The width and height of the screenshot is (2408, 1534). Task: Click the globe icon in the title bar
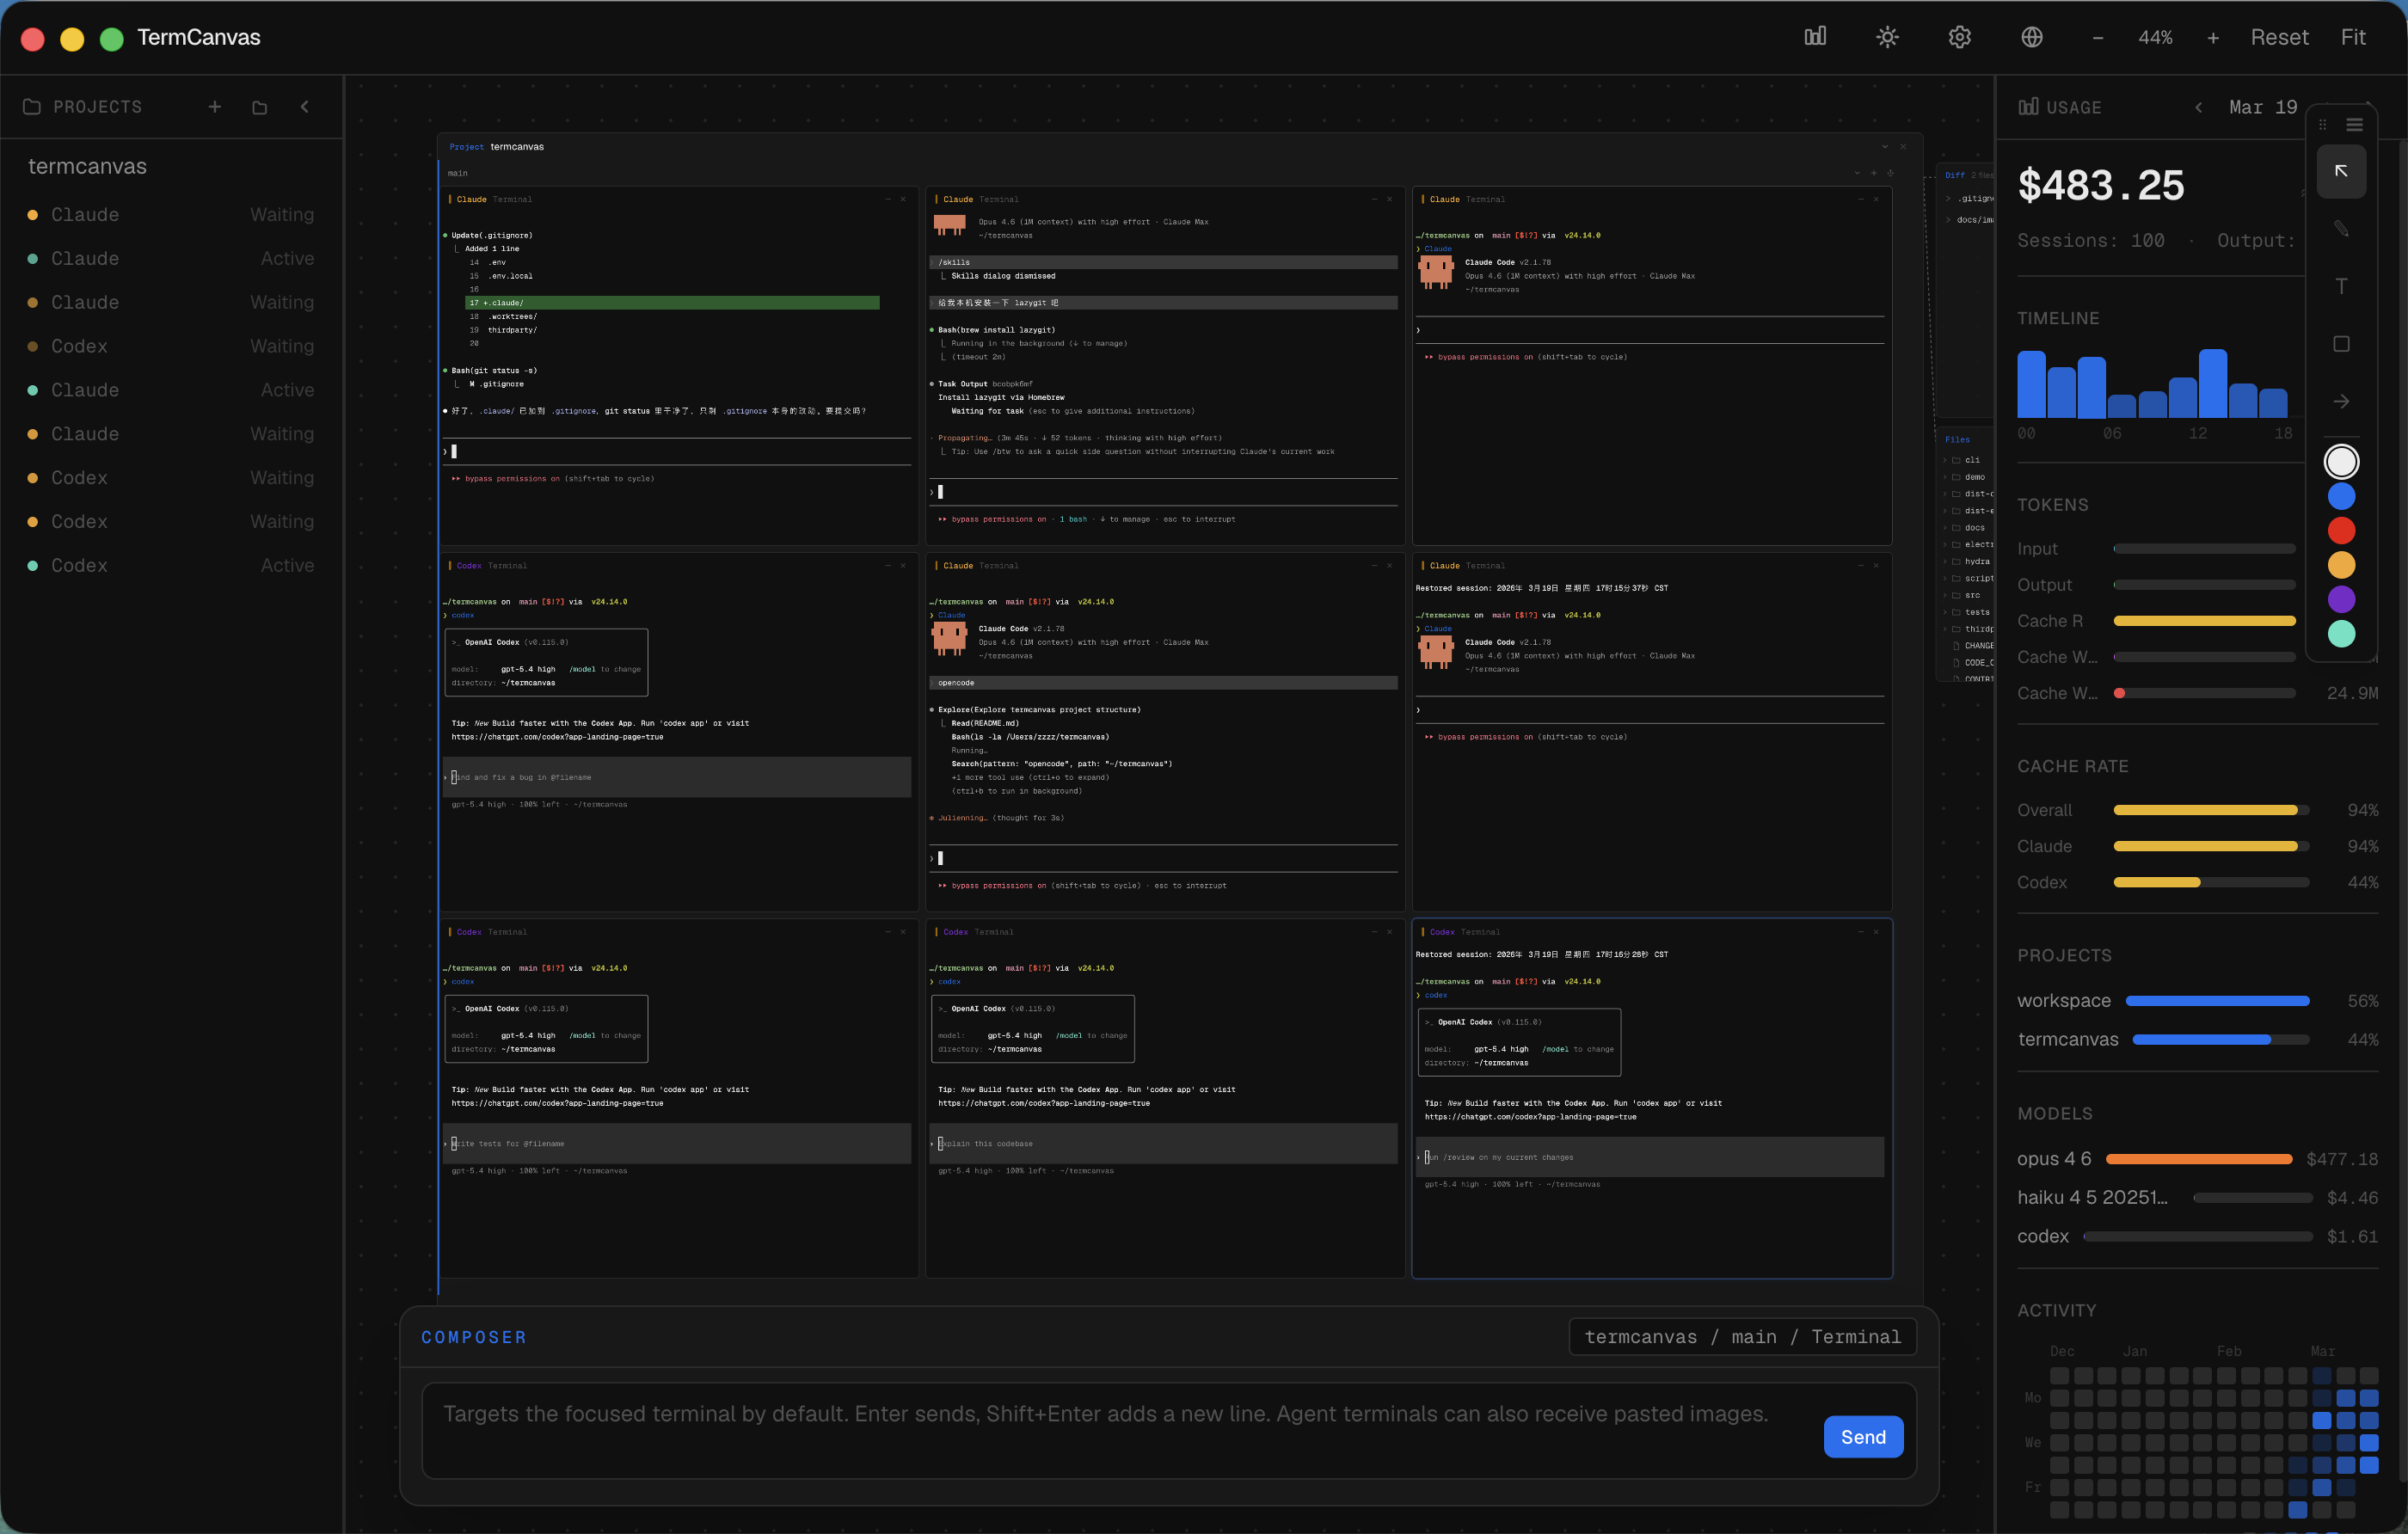[x=2032, y=36]
